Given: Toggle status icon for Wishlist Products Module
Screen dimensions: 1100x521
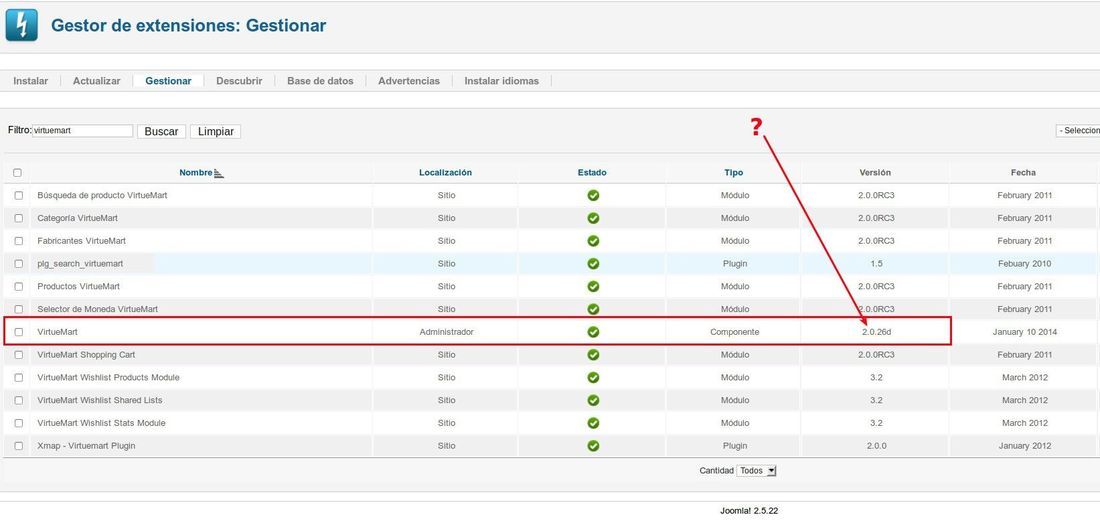Looking at the screenshot, I should pos(593,377).
